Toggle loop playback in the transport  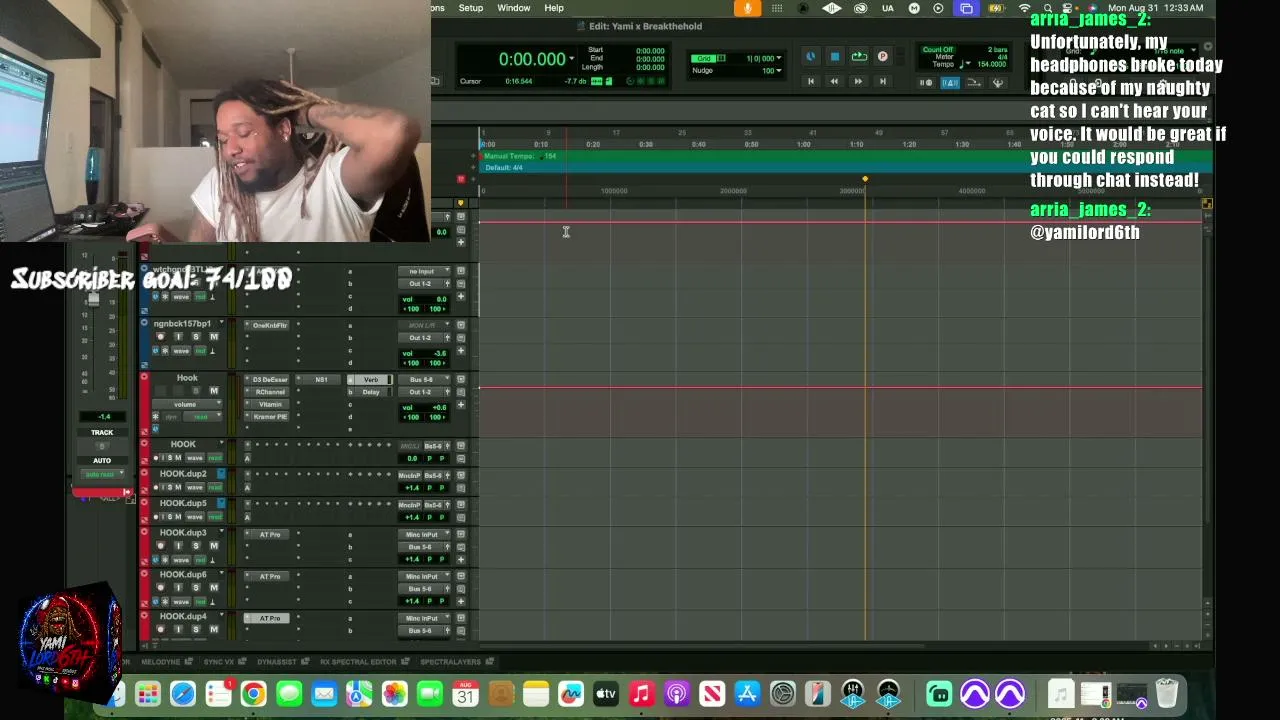[x=859, y=57]
